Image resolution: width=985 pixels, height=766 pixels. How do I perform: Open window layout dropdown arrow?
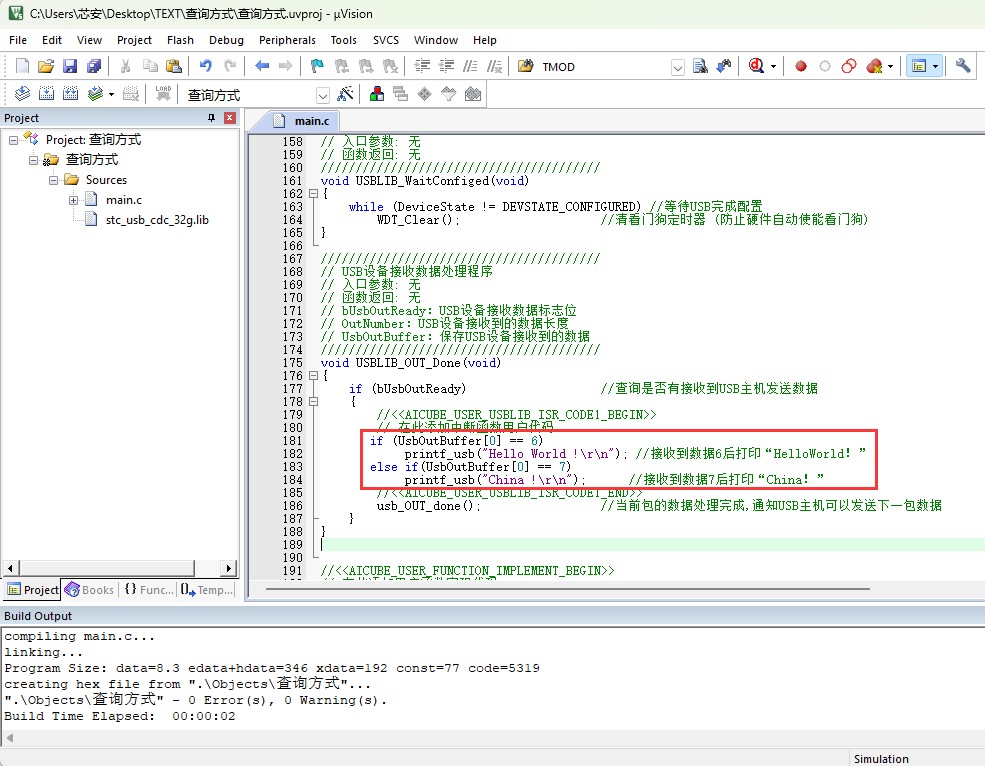[x=935, y=66]
